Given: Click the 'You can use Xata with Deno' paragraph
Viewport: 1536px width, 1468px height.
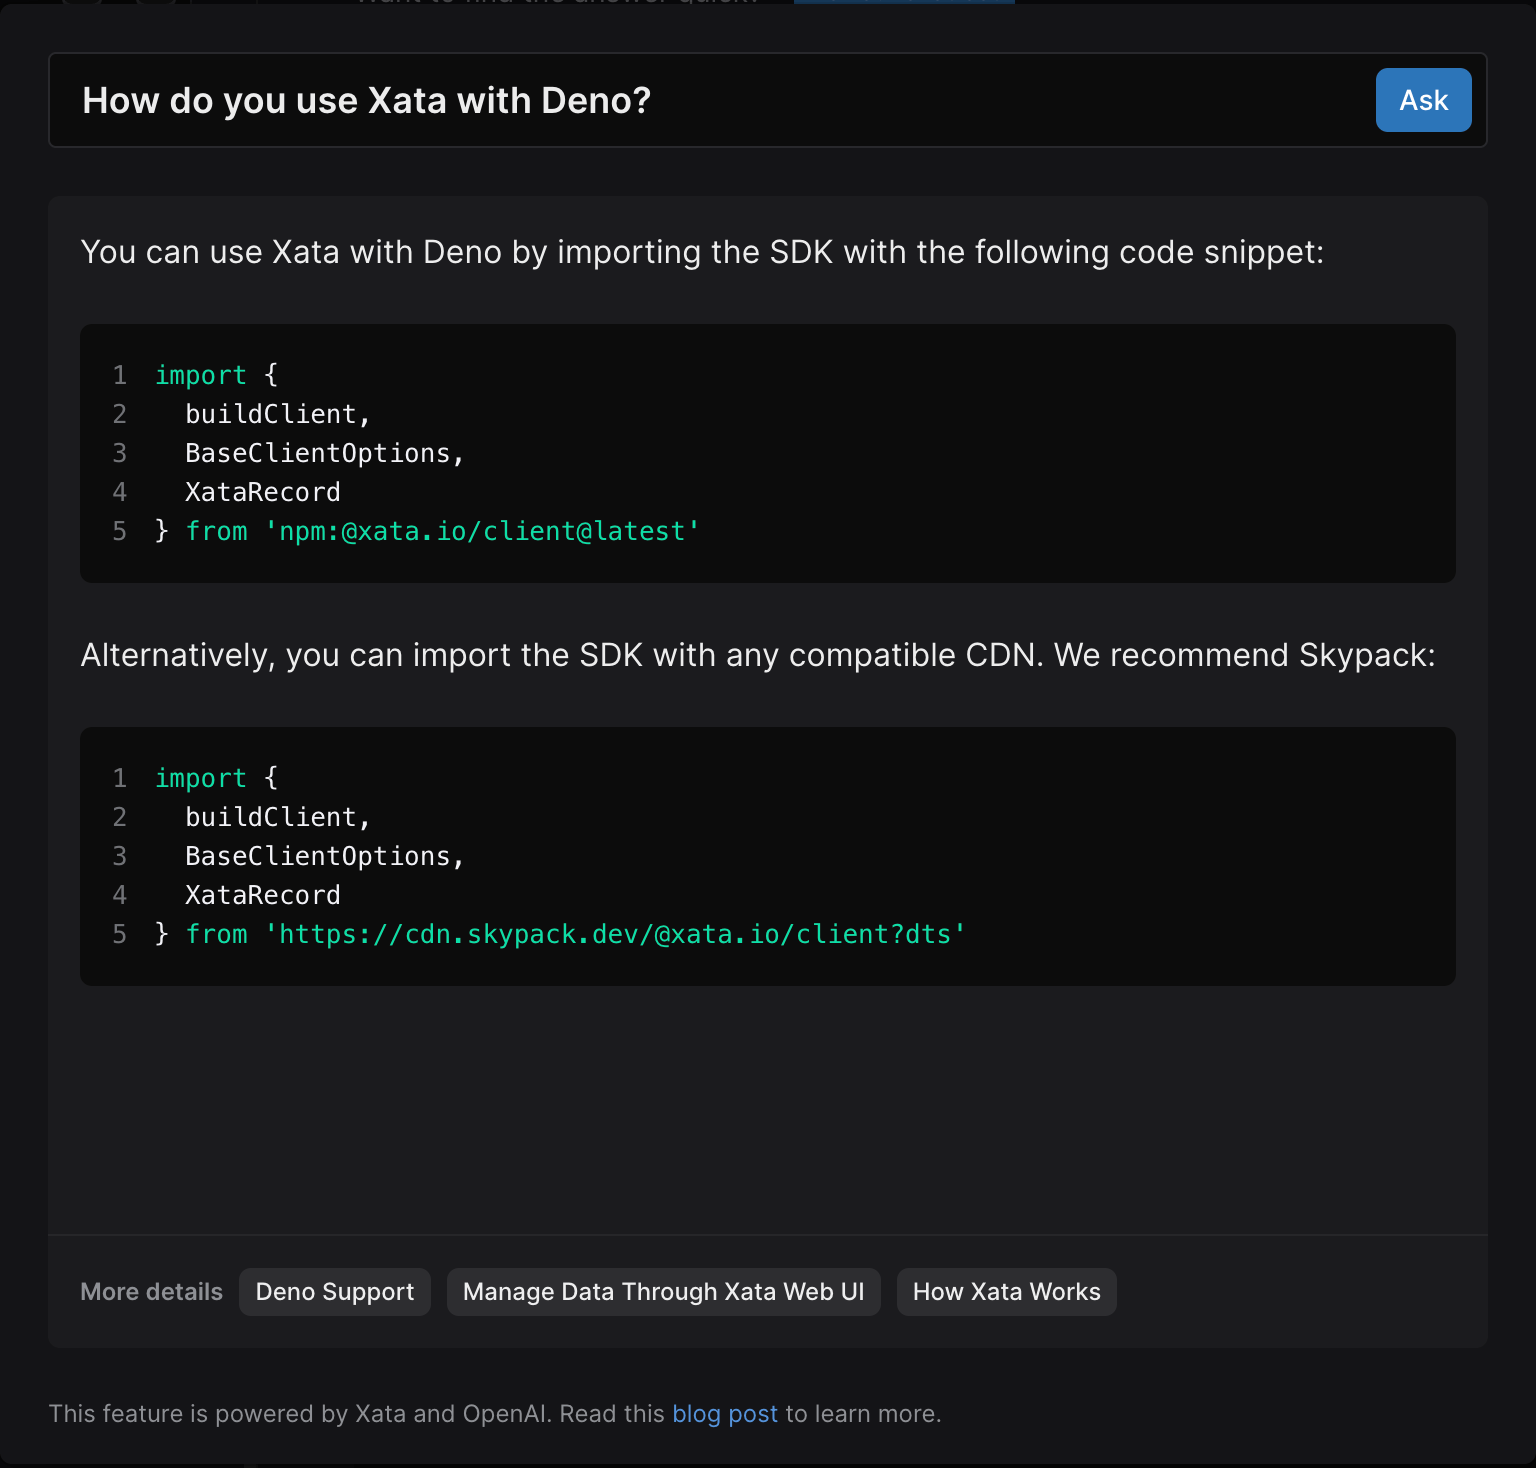Looking at the screenshot, I should tap(701, 252).
